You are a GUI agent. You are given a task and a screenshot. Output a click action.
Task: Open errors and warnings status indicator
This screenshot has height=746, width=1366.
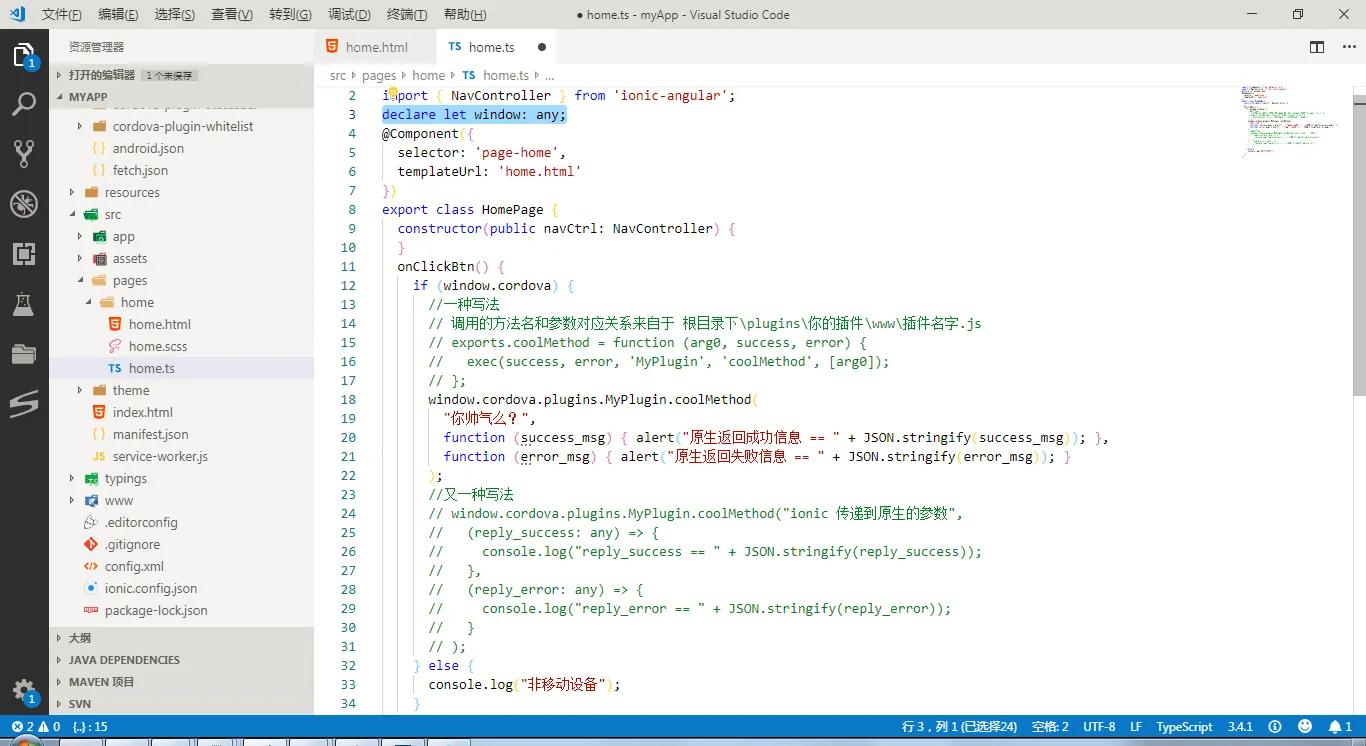(x=36, y=727)
